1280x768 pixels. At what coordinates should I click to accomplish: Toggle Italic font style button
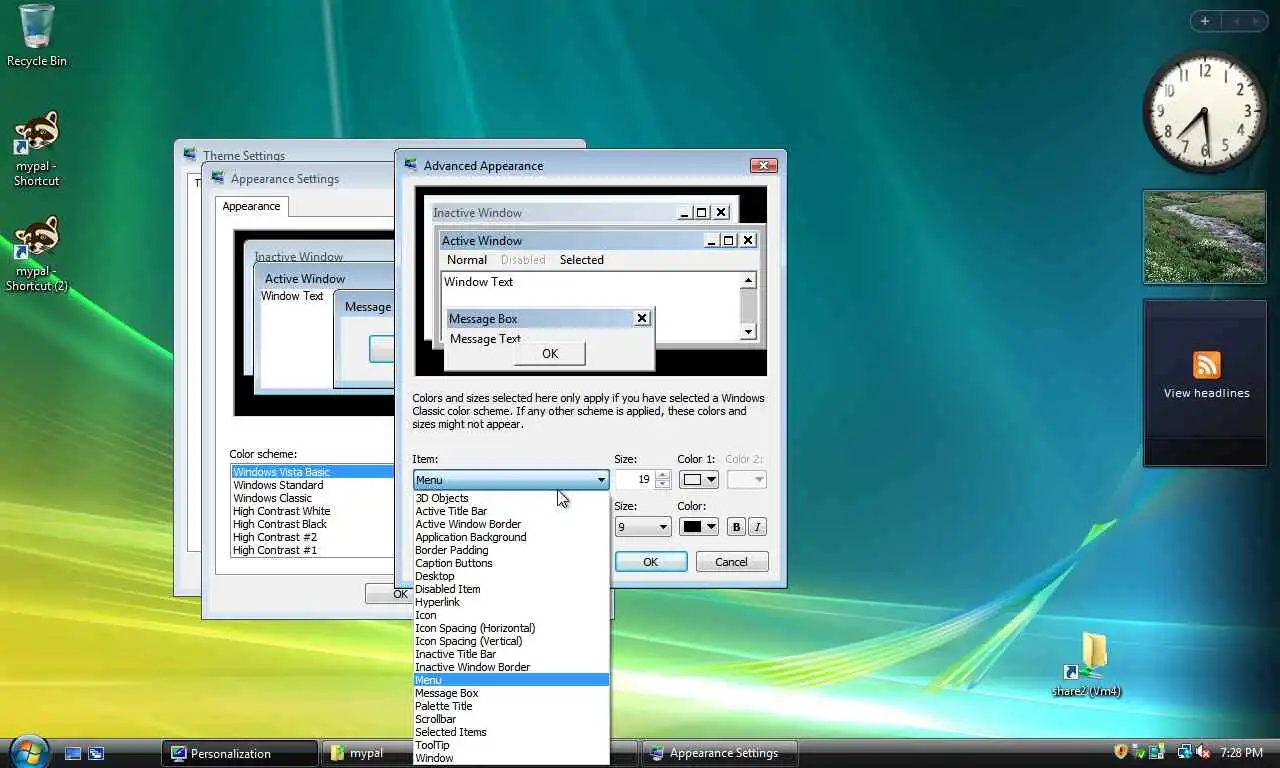coord(757,527)
